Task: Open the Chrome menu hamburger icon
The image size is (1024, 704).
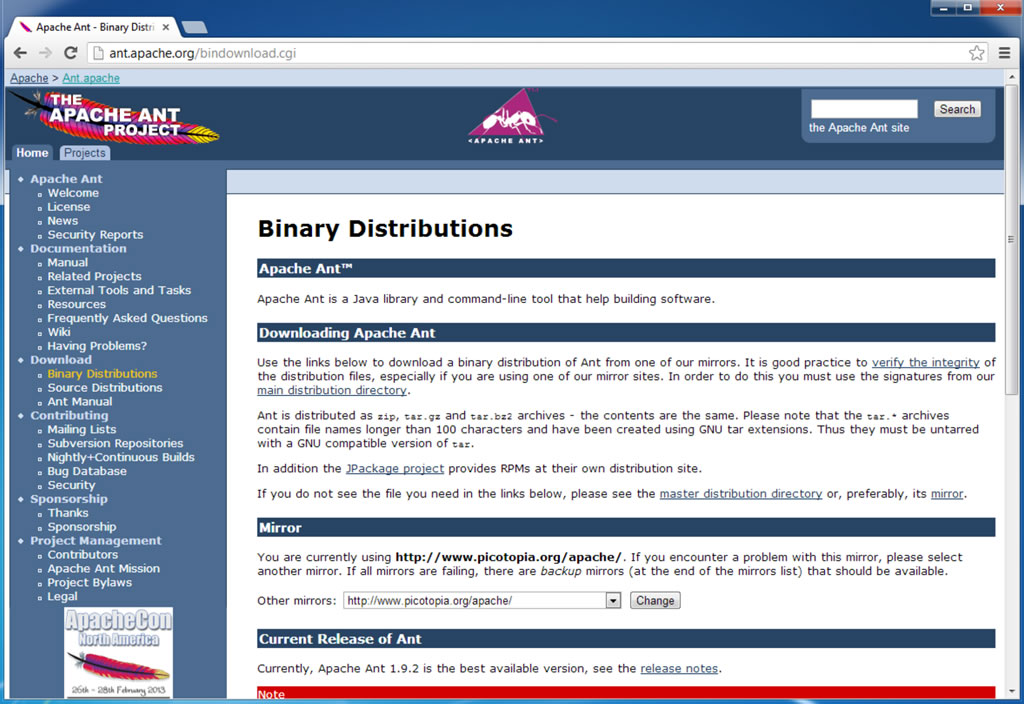Action: click(1004, 53)
